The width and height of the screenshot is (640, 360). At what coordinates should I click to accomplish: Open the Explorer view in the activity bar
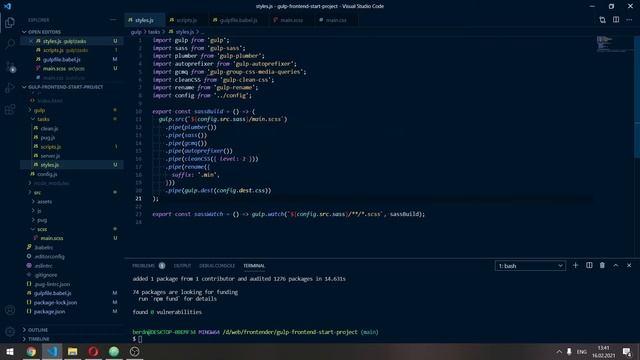pos(10,23)
